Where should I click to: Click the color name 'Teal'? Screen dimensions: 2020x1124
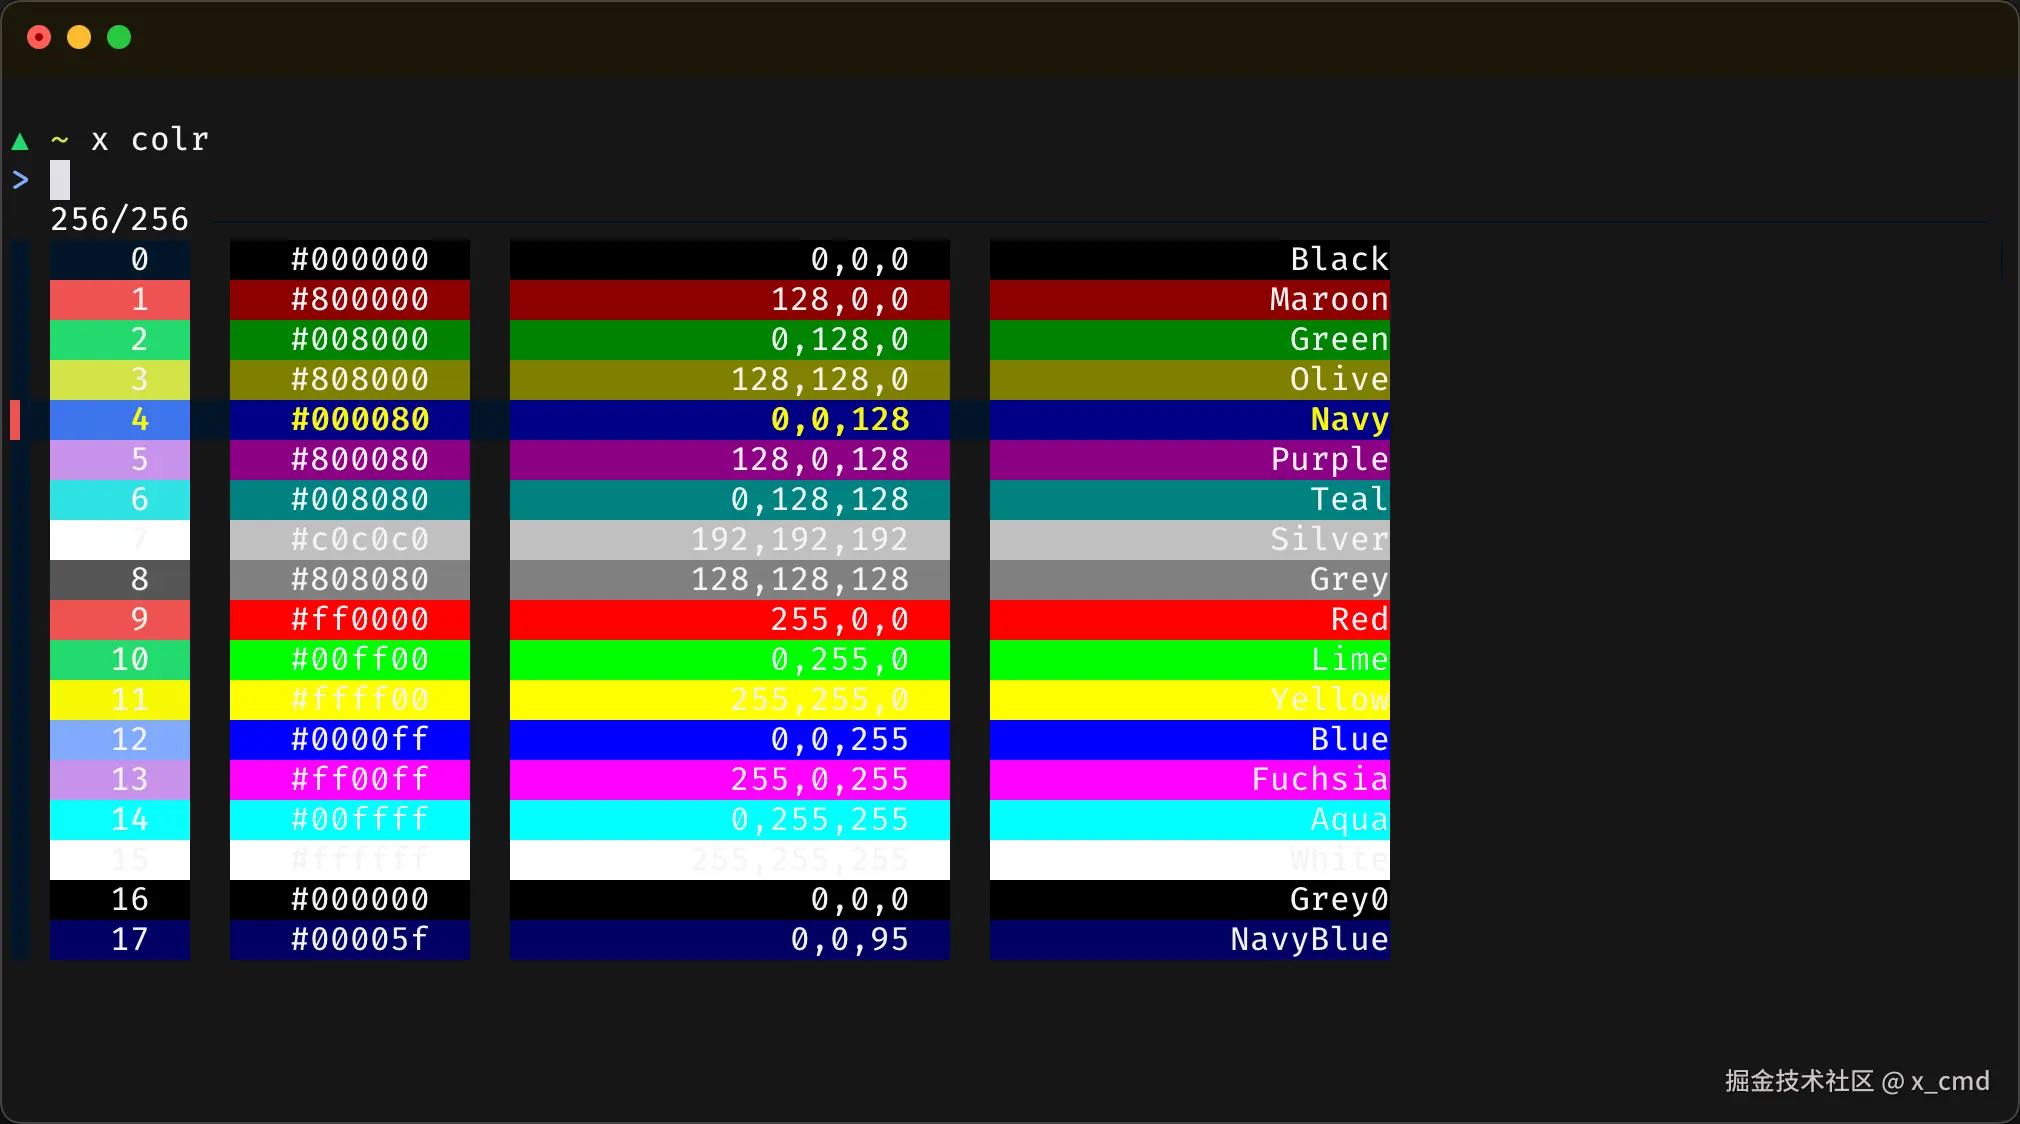coord(1350,500)
